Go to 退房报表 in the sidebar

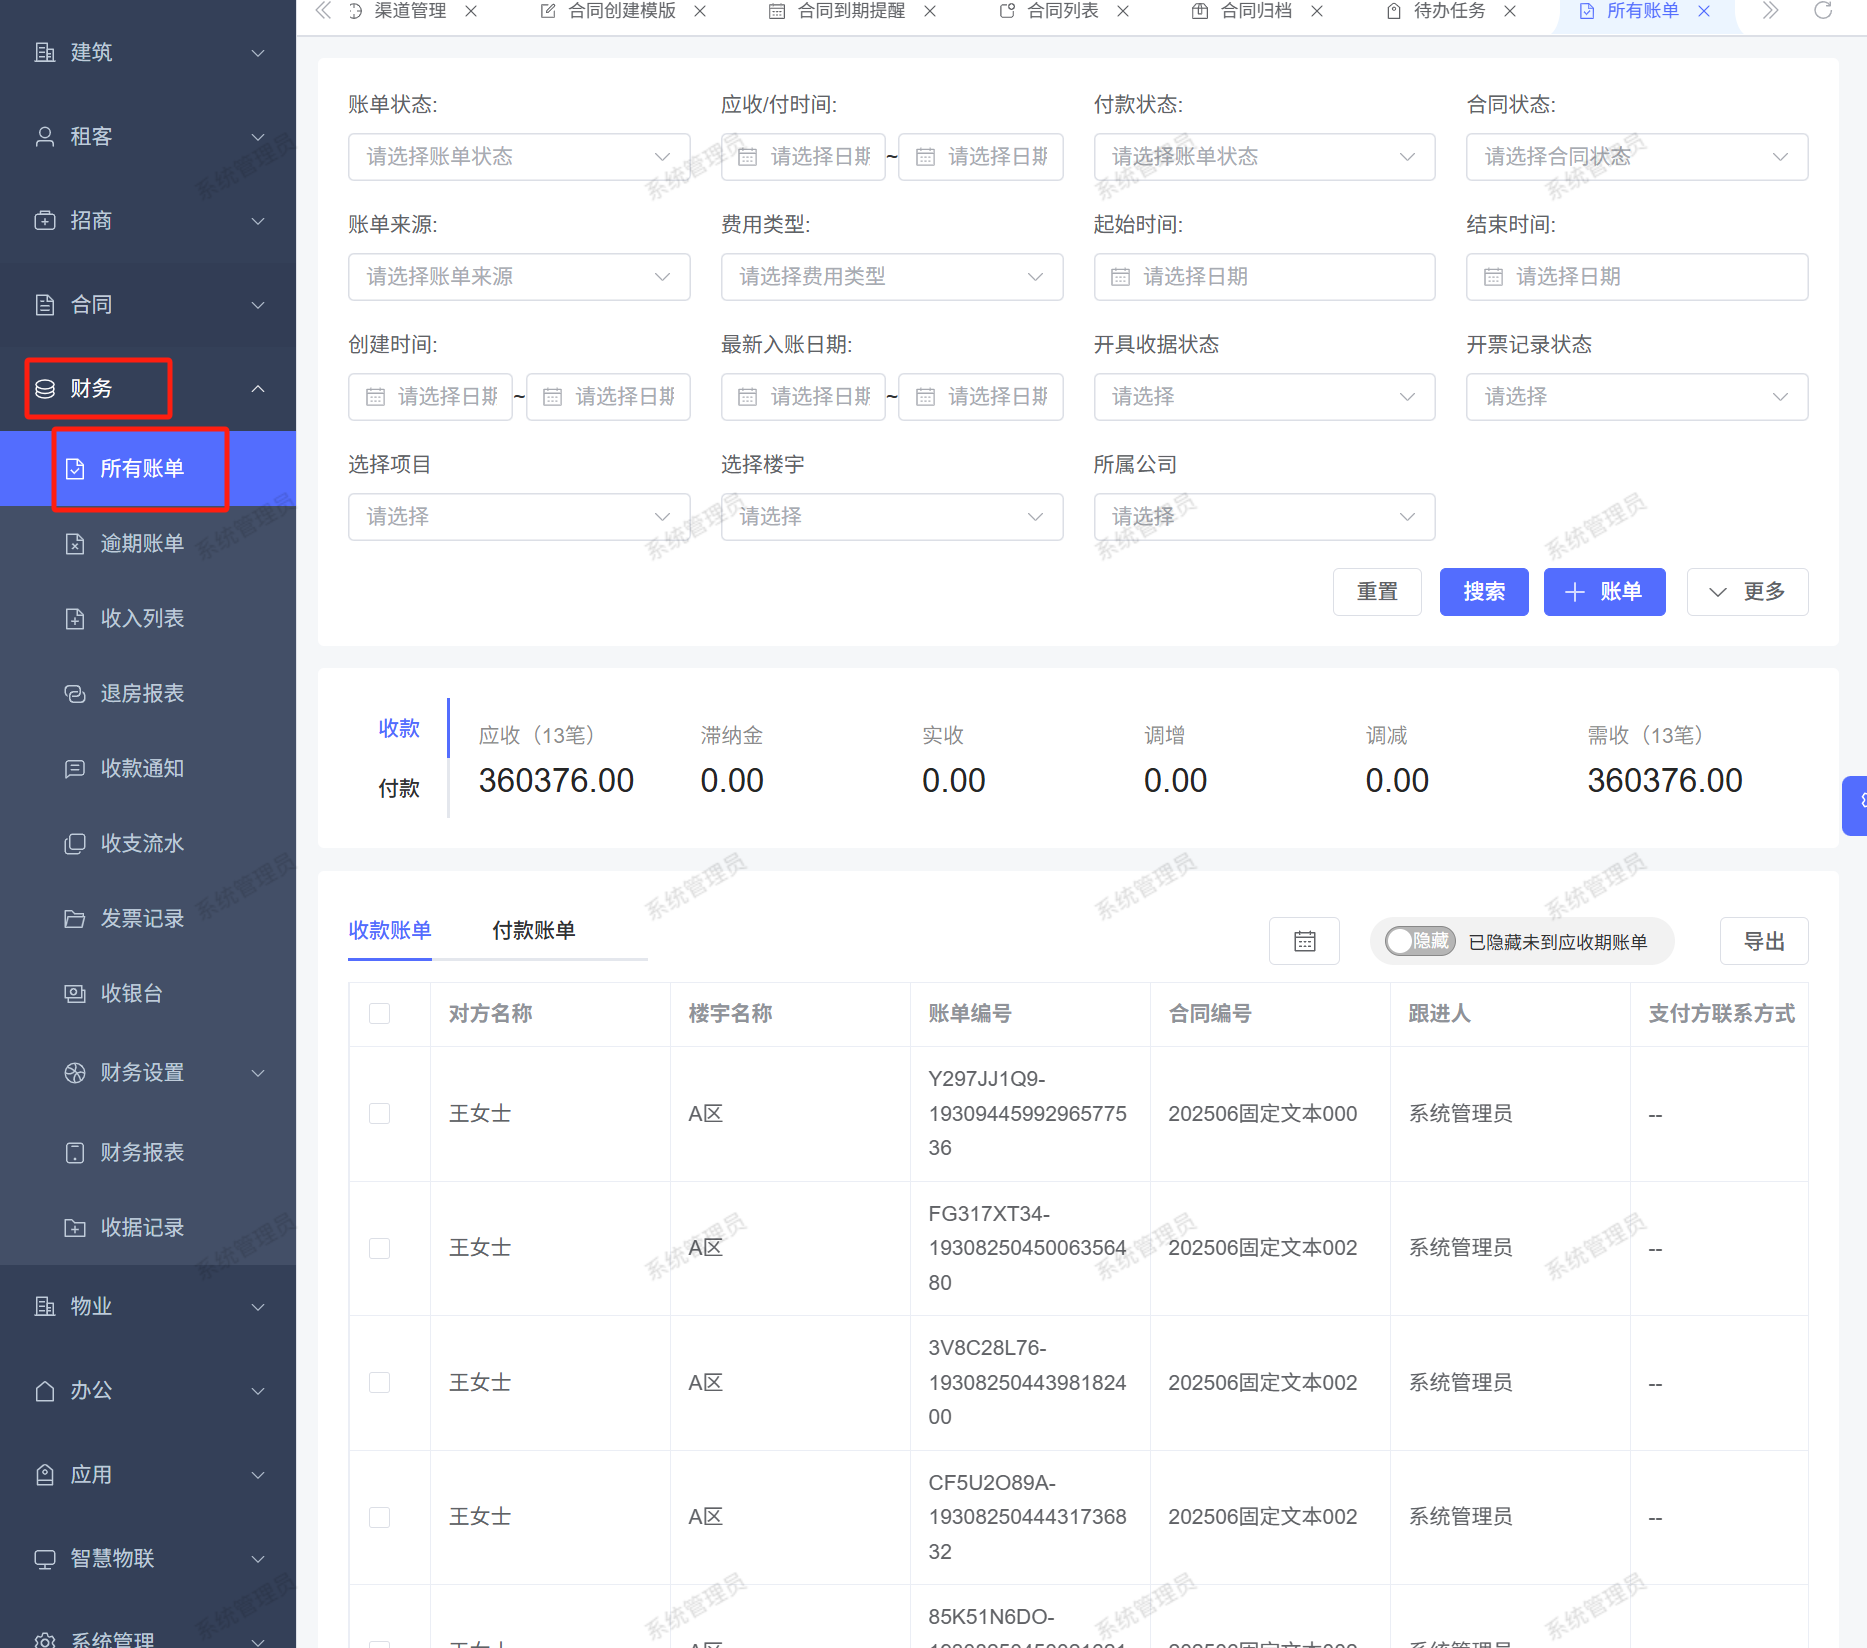142,693
